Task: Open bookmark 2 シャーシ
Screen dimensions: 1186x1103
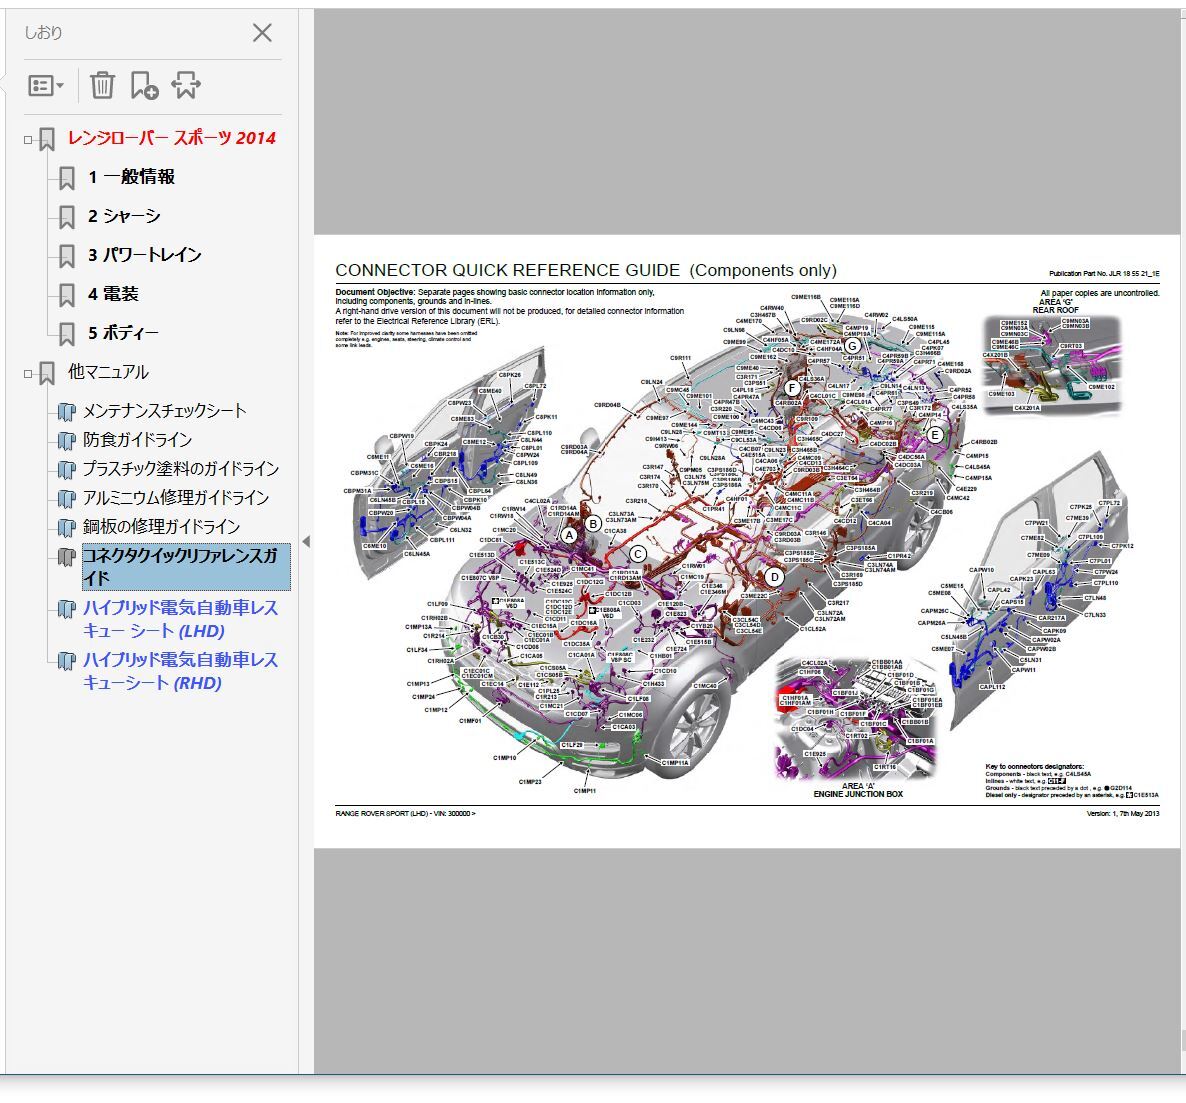Action: 124,216
